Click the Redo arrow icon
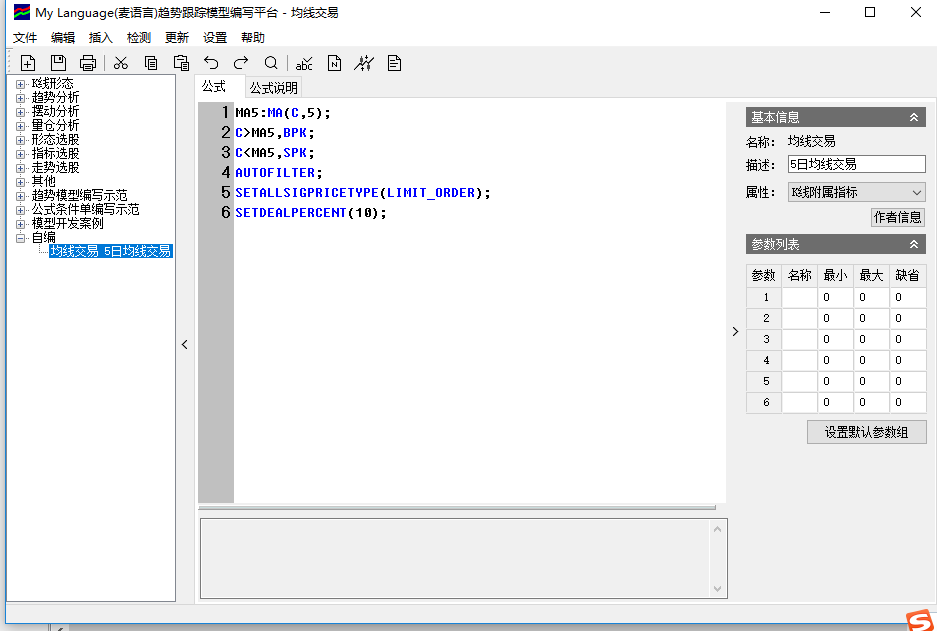 241,63
